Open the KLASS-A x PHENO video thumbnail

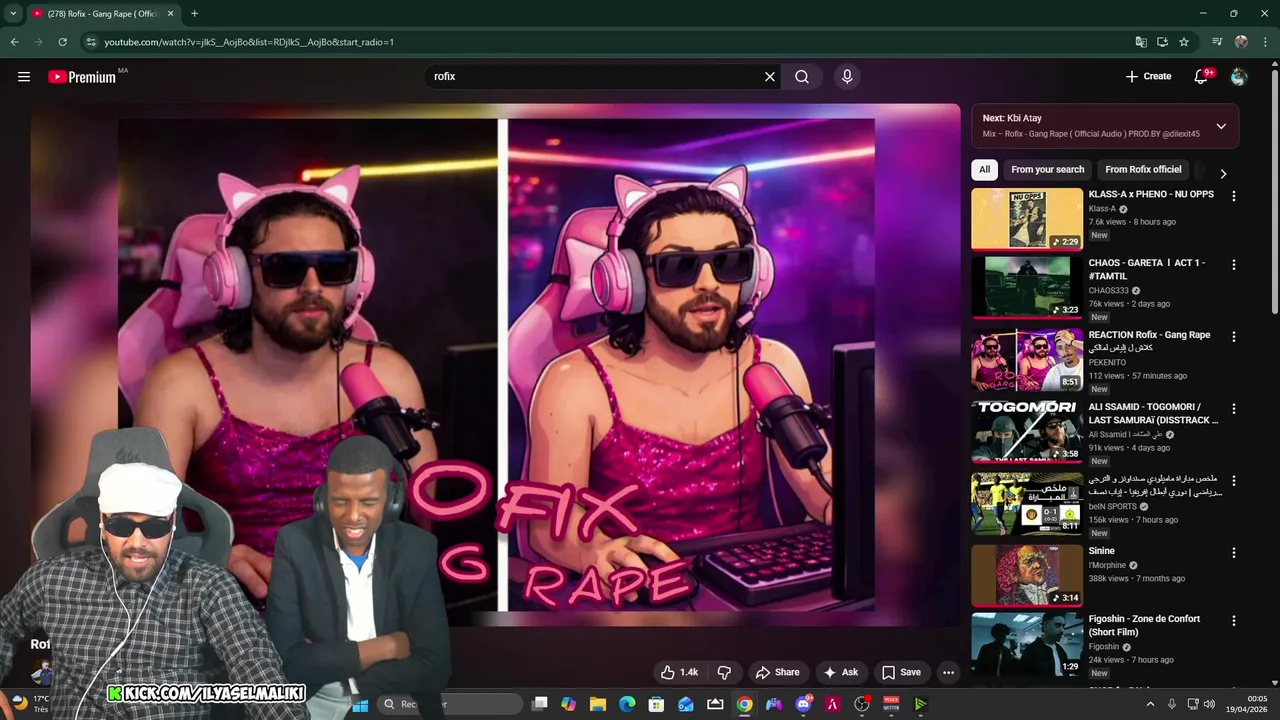[x=1027, y=219]
